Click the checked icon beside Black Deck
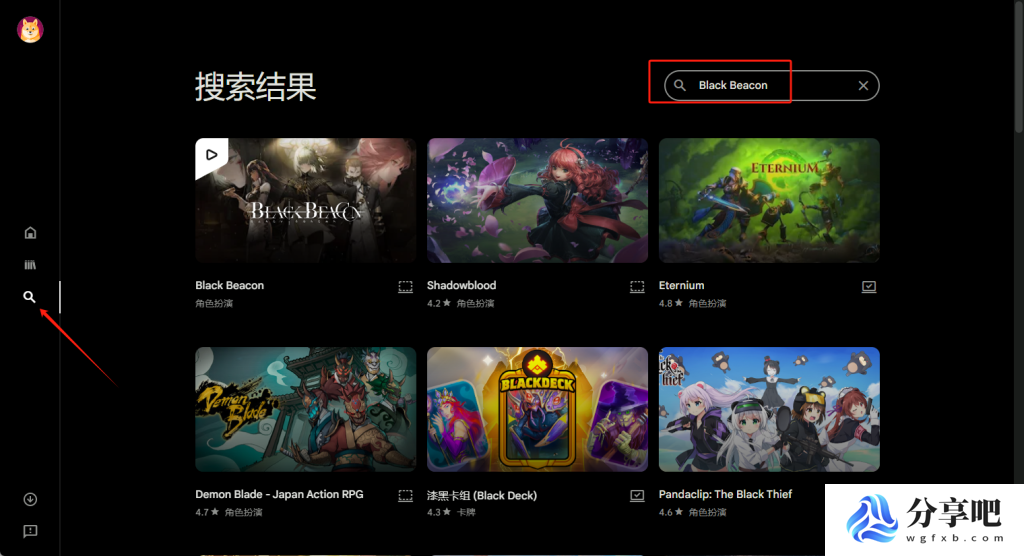This screenshot has height=556, width=1024. [x=637, y=496]
